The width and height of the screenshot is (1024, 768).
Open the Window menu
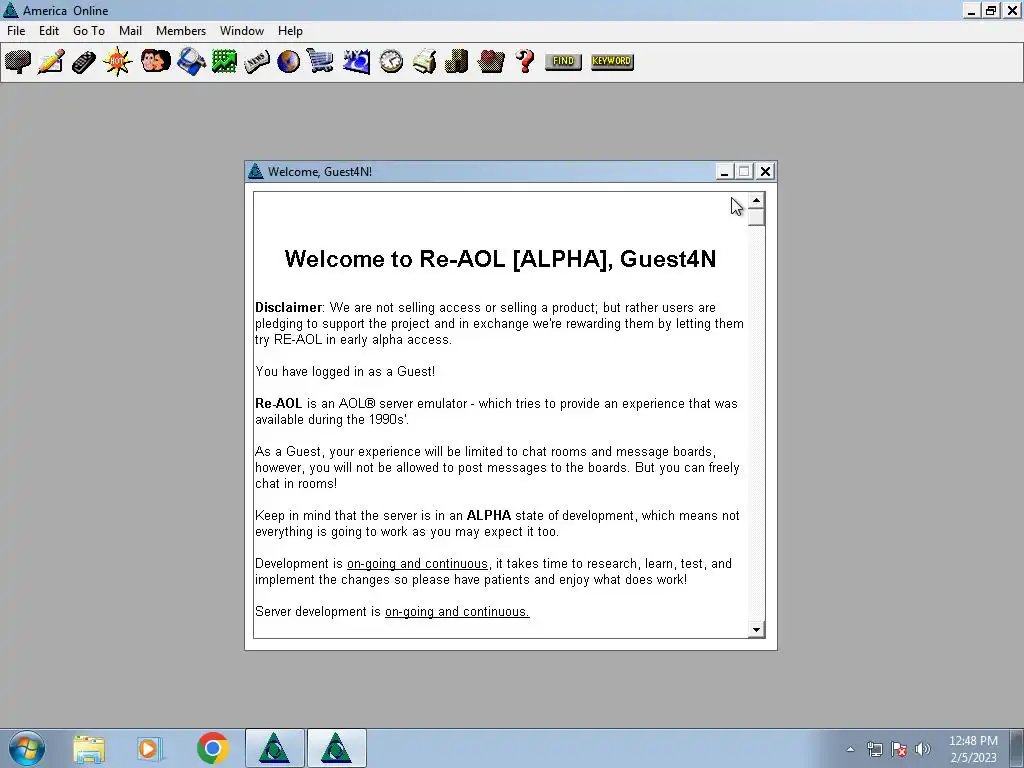tap(242, 31)
